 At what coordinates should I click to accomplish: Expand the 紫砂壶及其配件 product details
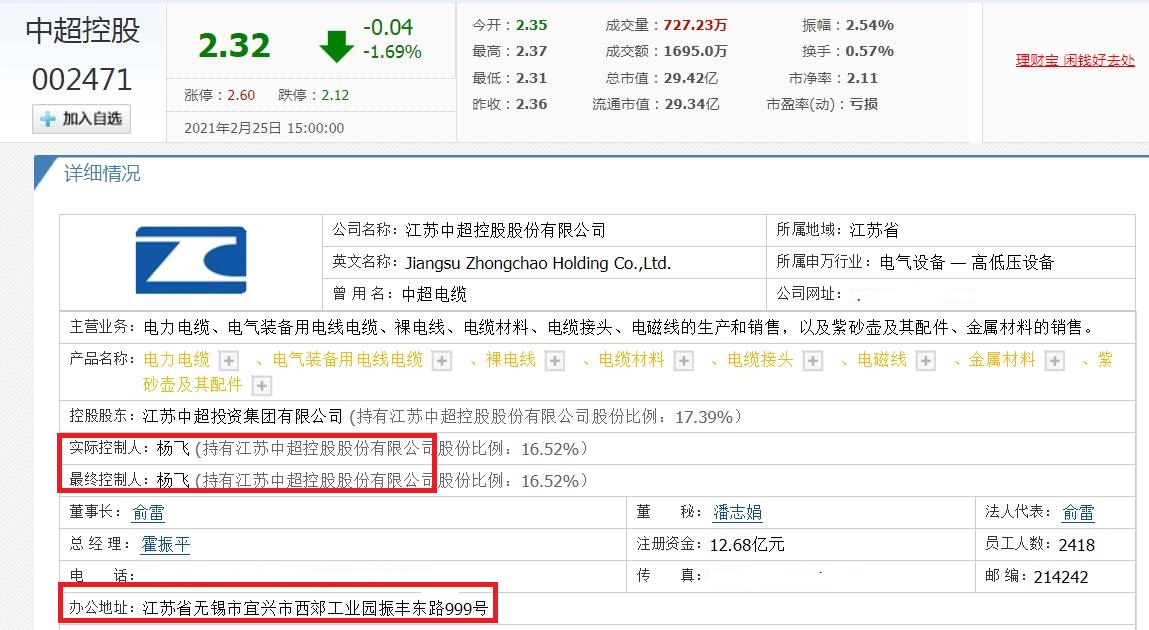[x=259, y=384]
